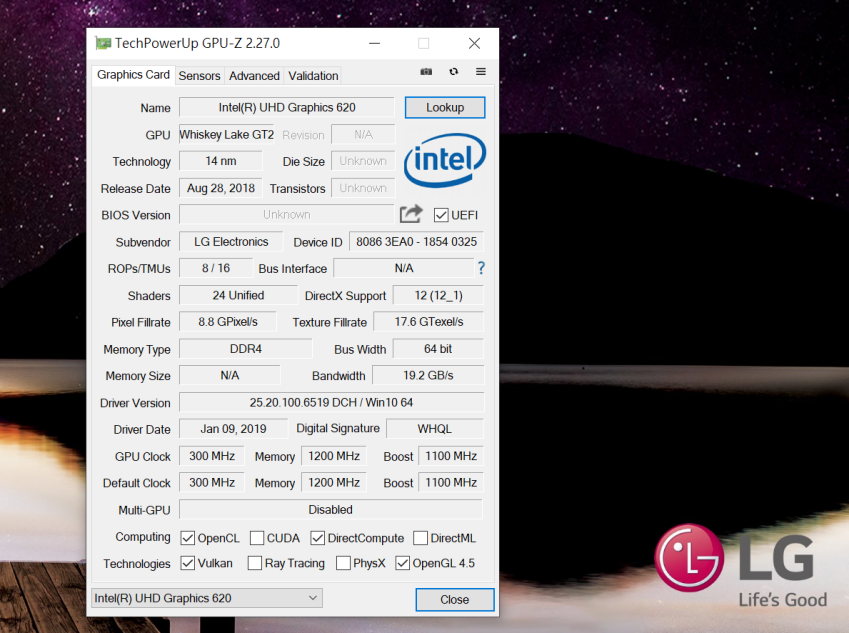Click the Shaders value 24 Unified

[238, 295]
